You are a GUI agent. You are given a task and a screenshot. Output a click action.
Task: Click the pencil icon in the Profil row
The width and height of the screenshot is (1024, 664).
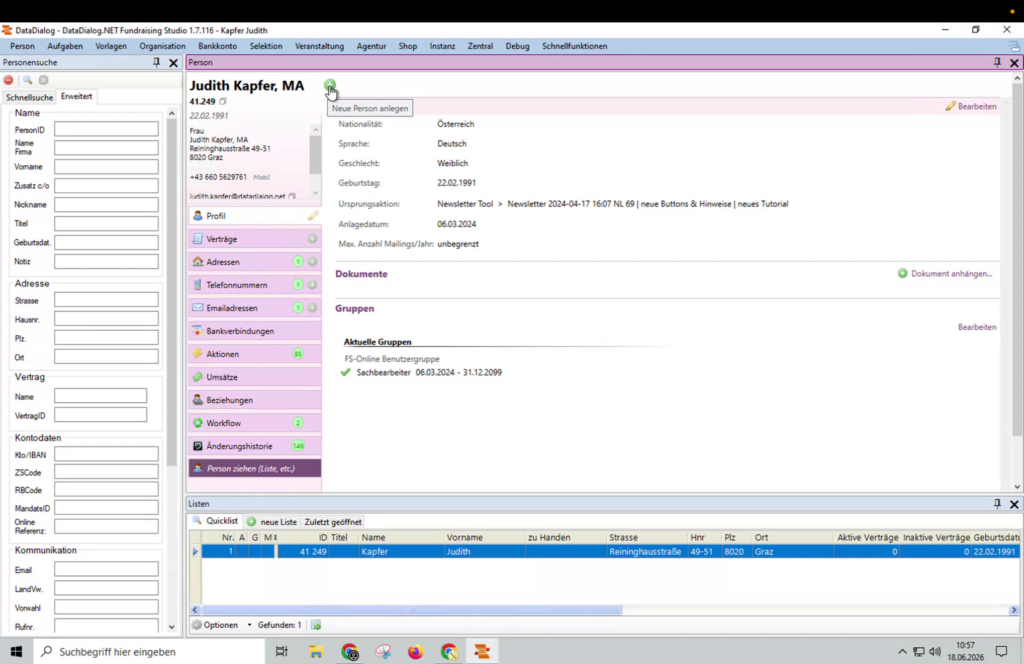pos(313,215)
